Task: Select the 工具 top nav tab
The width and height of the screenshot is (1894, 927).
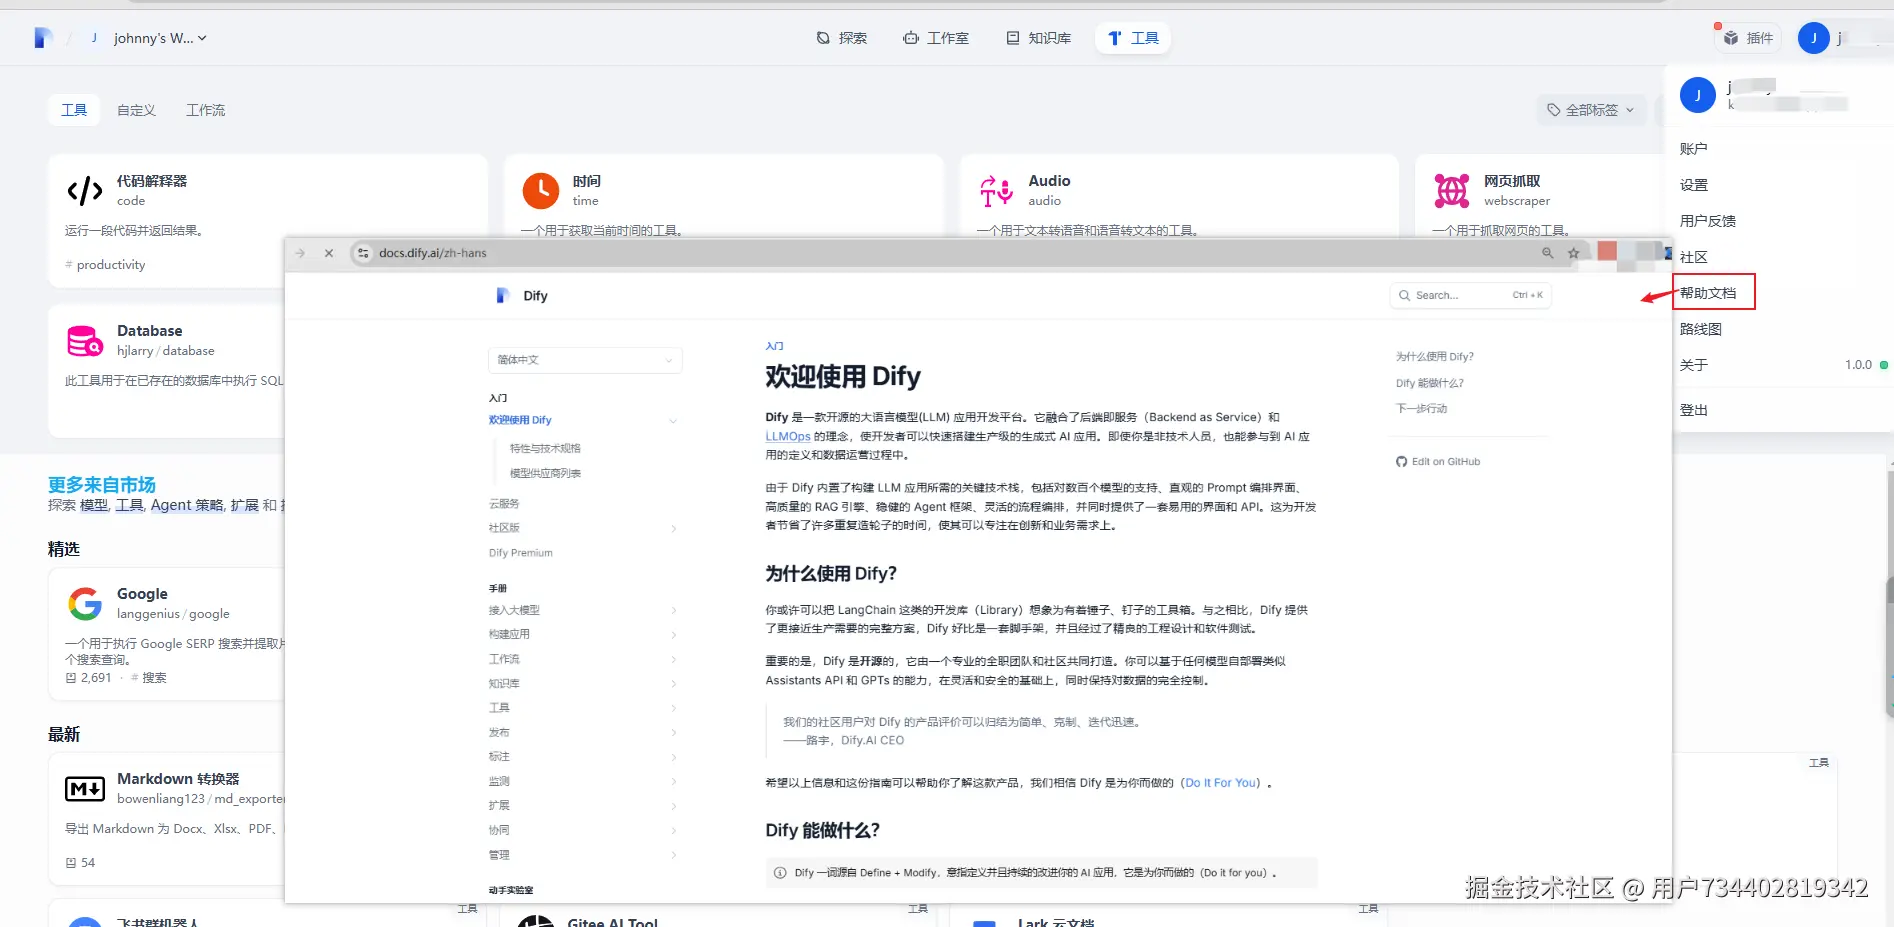Action: coord(1133,38)
